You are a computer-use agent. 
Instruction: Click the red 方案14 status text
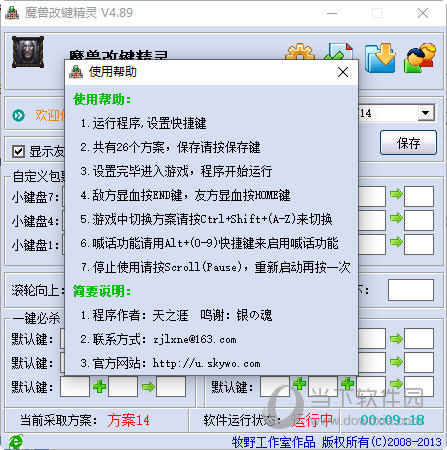pos(128,420)
